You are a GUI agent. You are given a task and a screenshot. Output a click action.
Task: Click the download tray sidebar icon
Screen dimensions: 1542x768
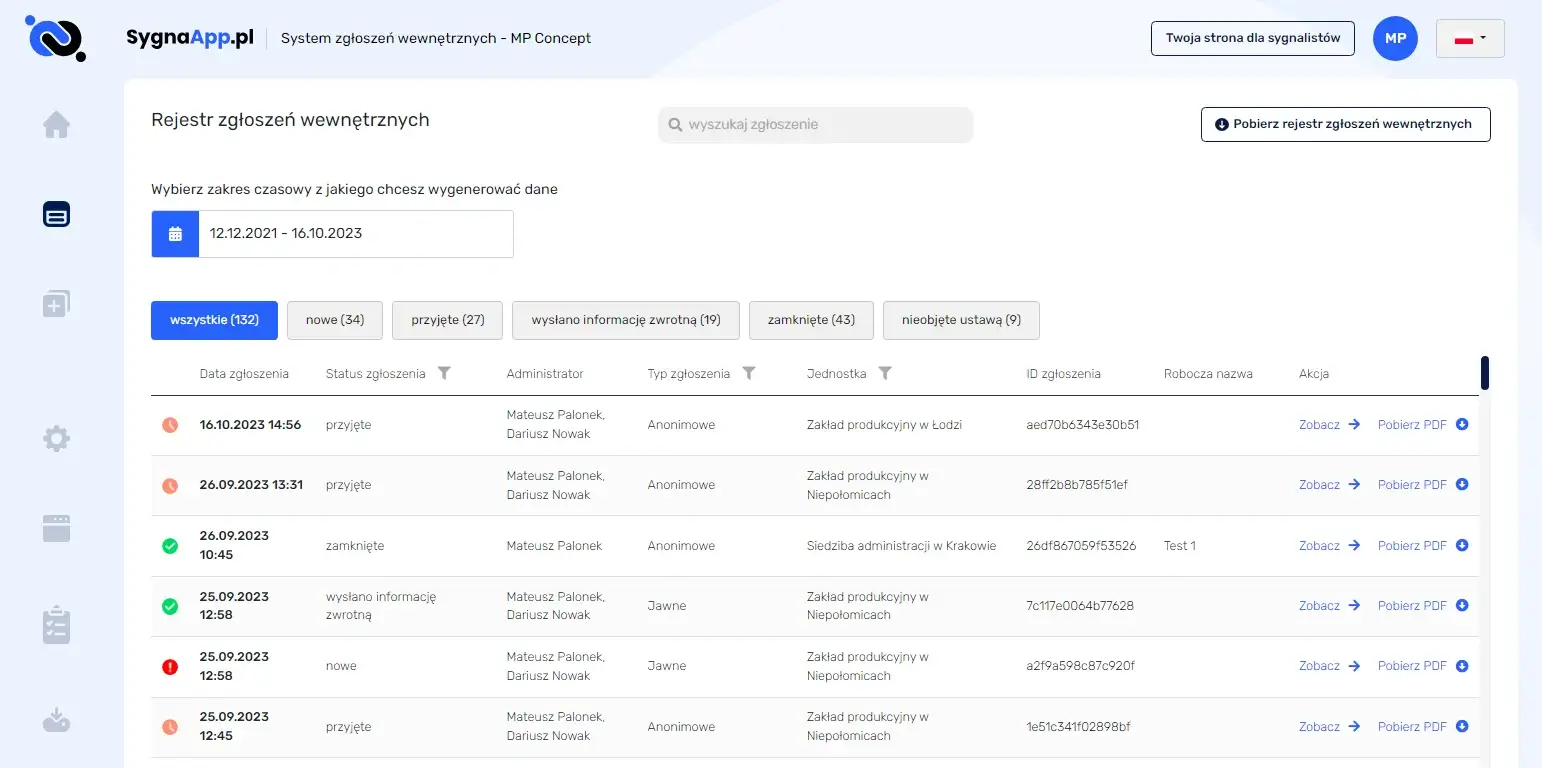56,719
